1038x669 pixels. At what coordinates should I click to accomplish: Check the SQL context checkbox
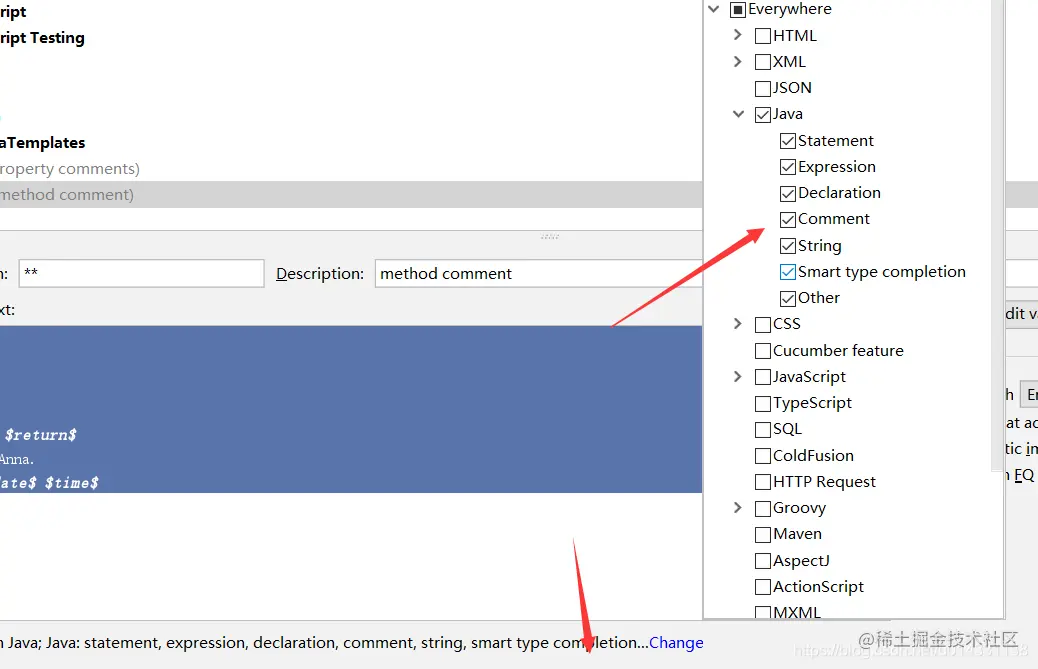[x=763, y=429]
